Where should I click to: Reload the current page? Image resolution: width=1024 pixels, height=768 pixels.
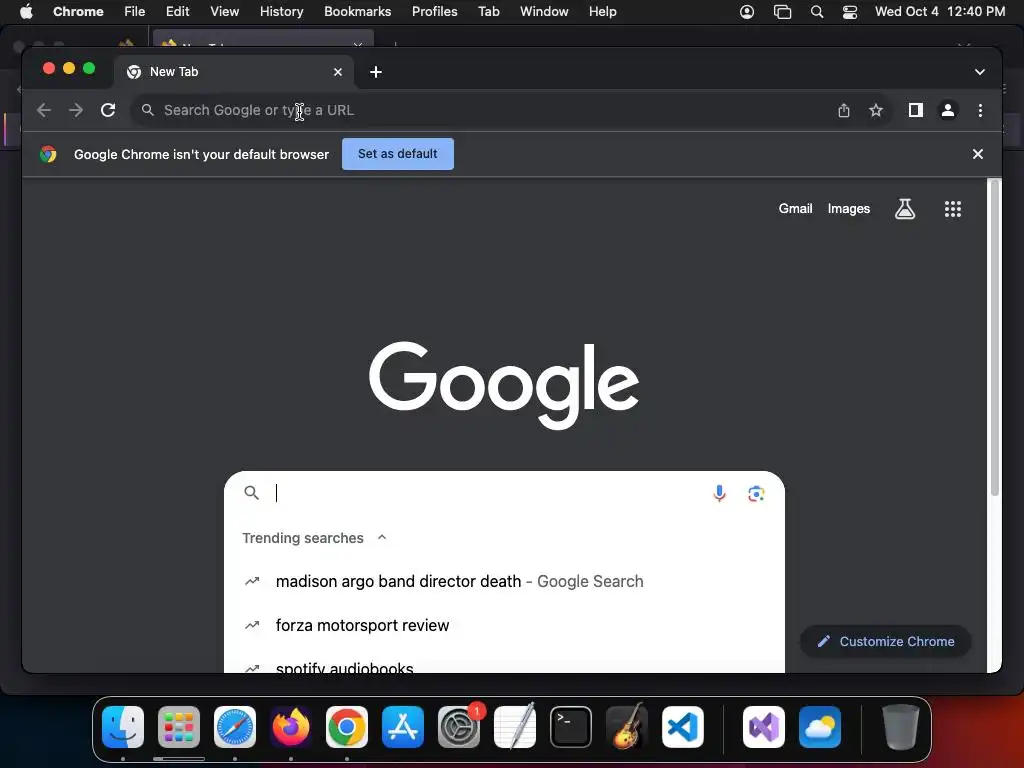[x=108, y=110]
